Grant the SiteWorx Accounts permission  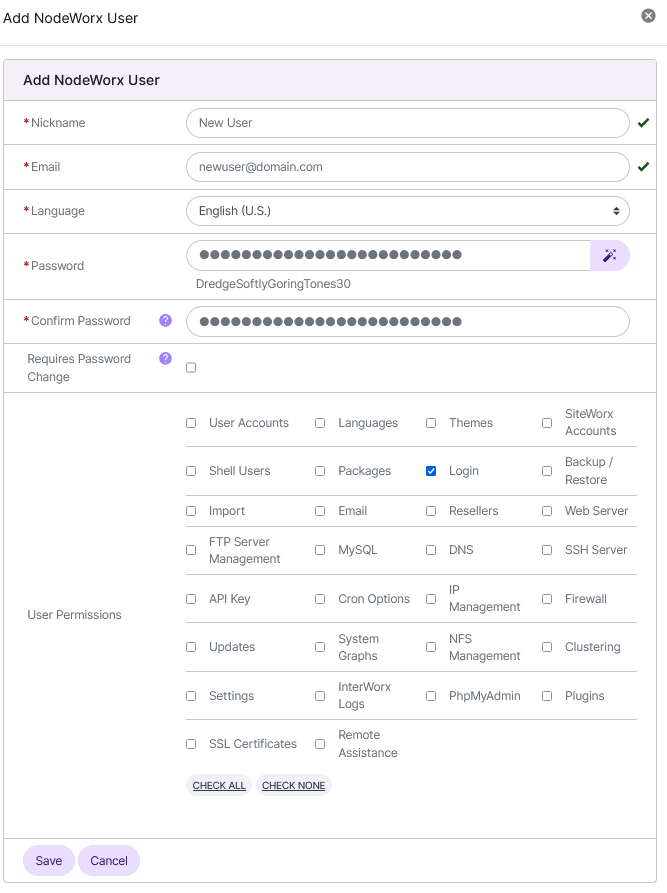point(547,422)
